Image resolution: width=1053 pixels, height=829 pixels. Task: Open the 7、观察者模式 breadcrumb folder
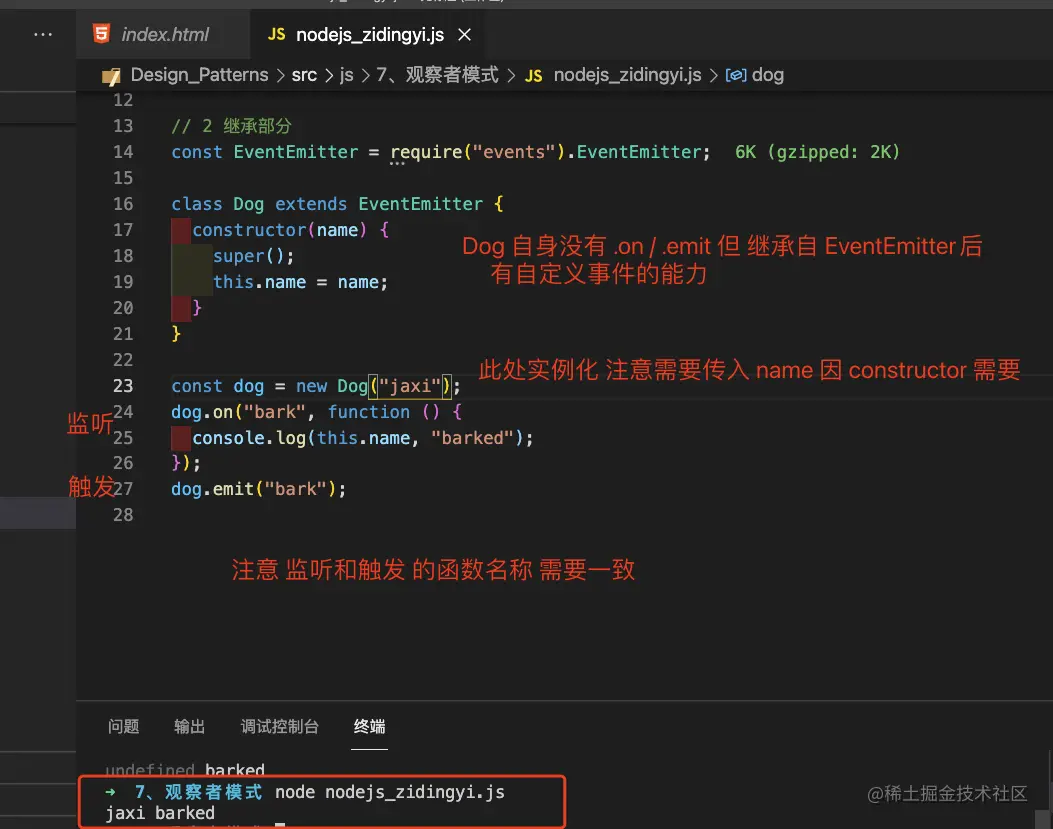tap(437, 75)
